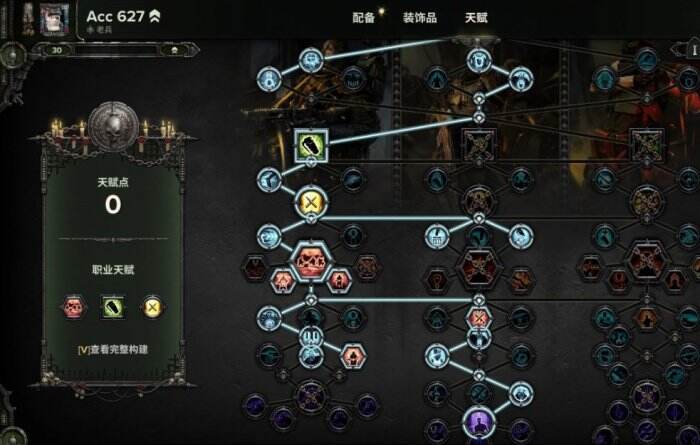Select the orange crossed-swords hexagon node in middle column

pos(479,318)
